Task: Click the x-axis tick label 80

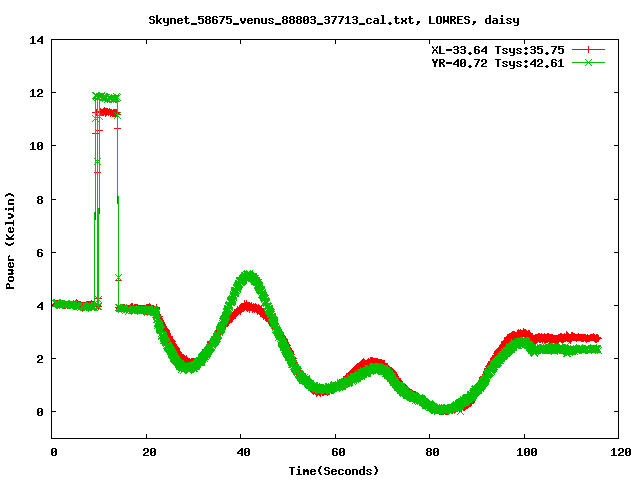Action: tap(432, 452)
